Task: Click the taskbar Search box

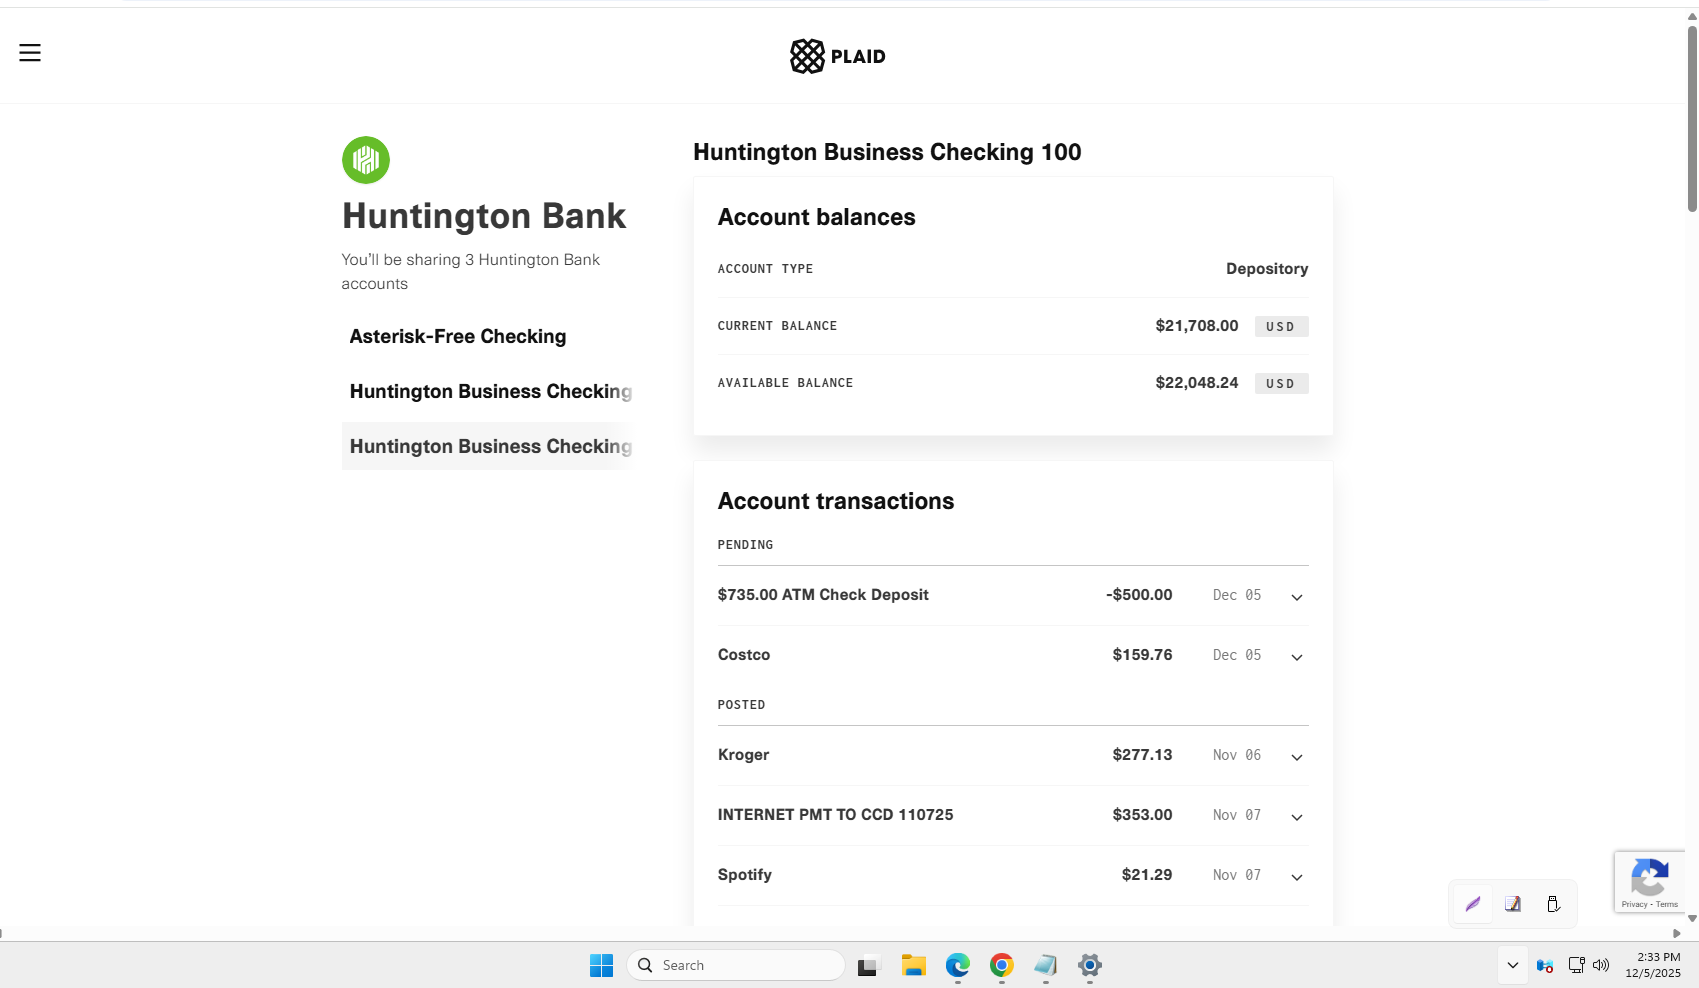Action: (736, 965)
